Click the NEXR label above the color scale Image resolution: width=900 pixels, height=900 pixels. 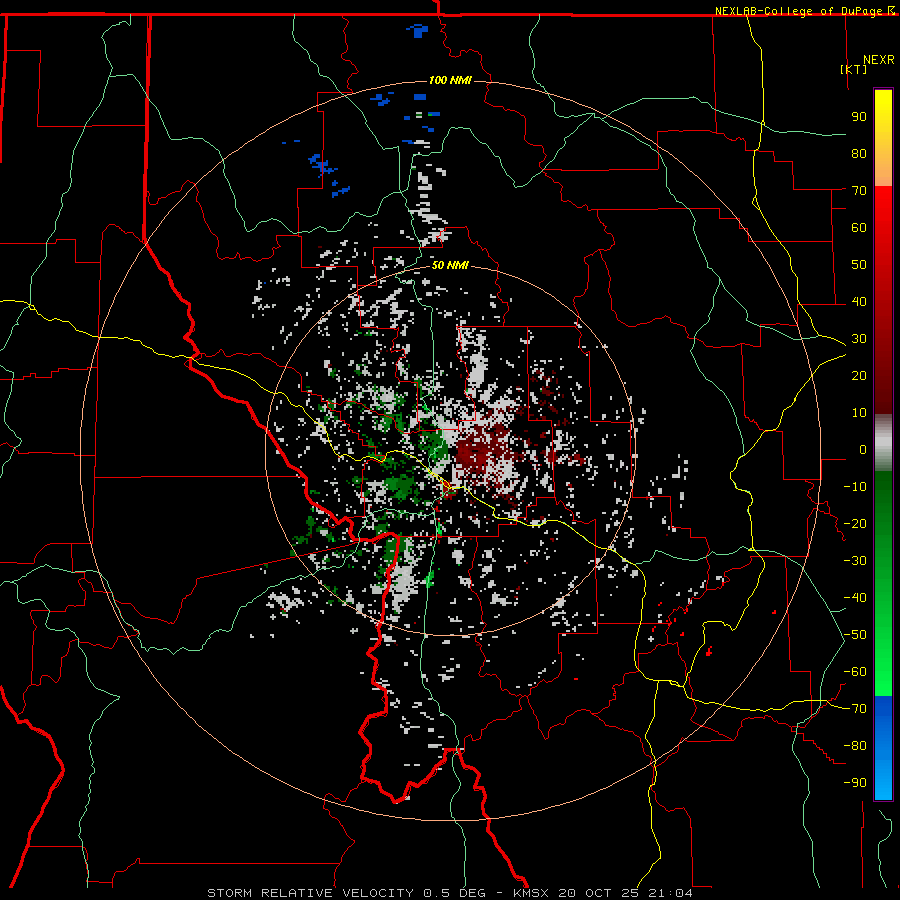879,60
